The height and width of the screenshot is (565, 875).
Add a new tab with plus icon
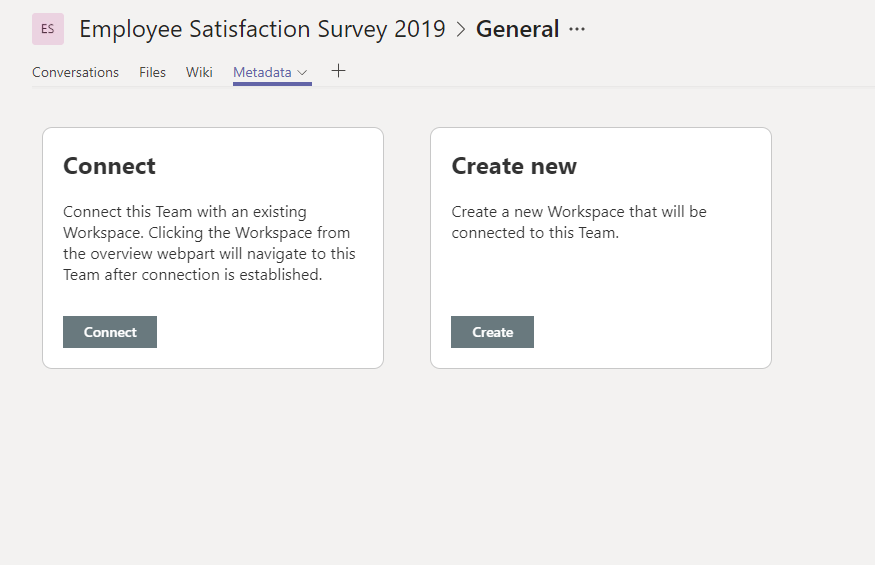[x=338, y=71]
